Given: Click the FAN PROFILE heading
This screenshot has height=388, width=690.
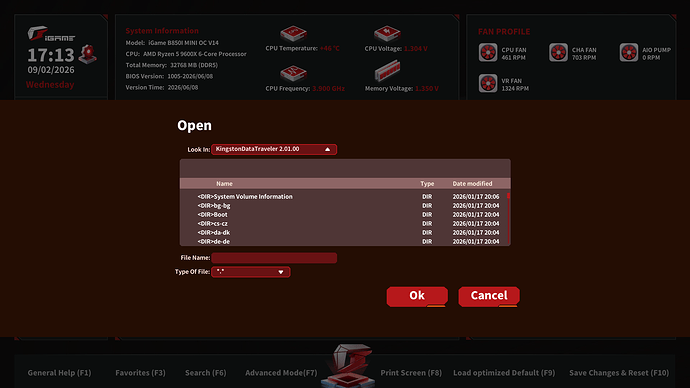Looking at the screenshot, I should (504, 32).
